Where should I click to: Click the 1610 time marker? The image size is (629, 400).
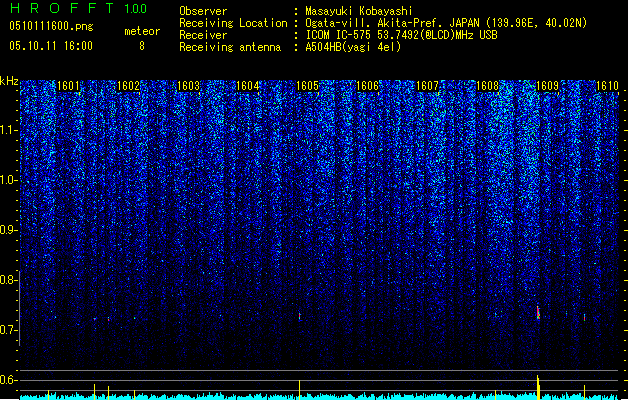pos(607,86)
